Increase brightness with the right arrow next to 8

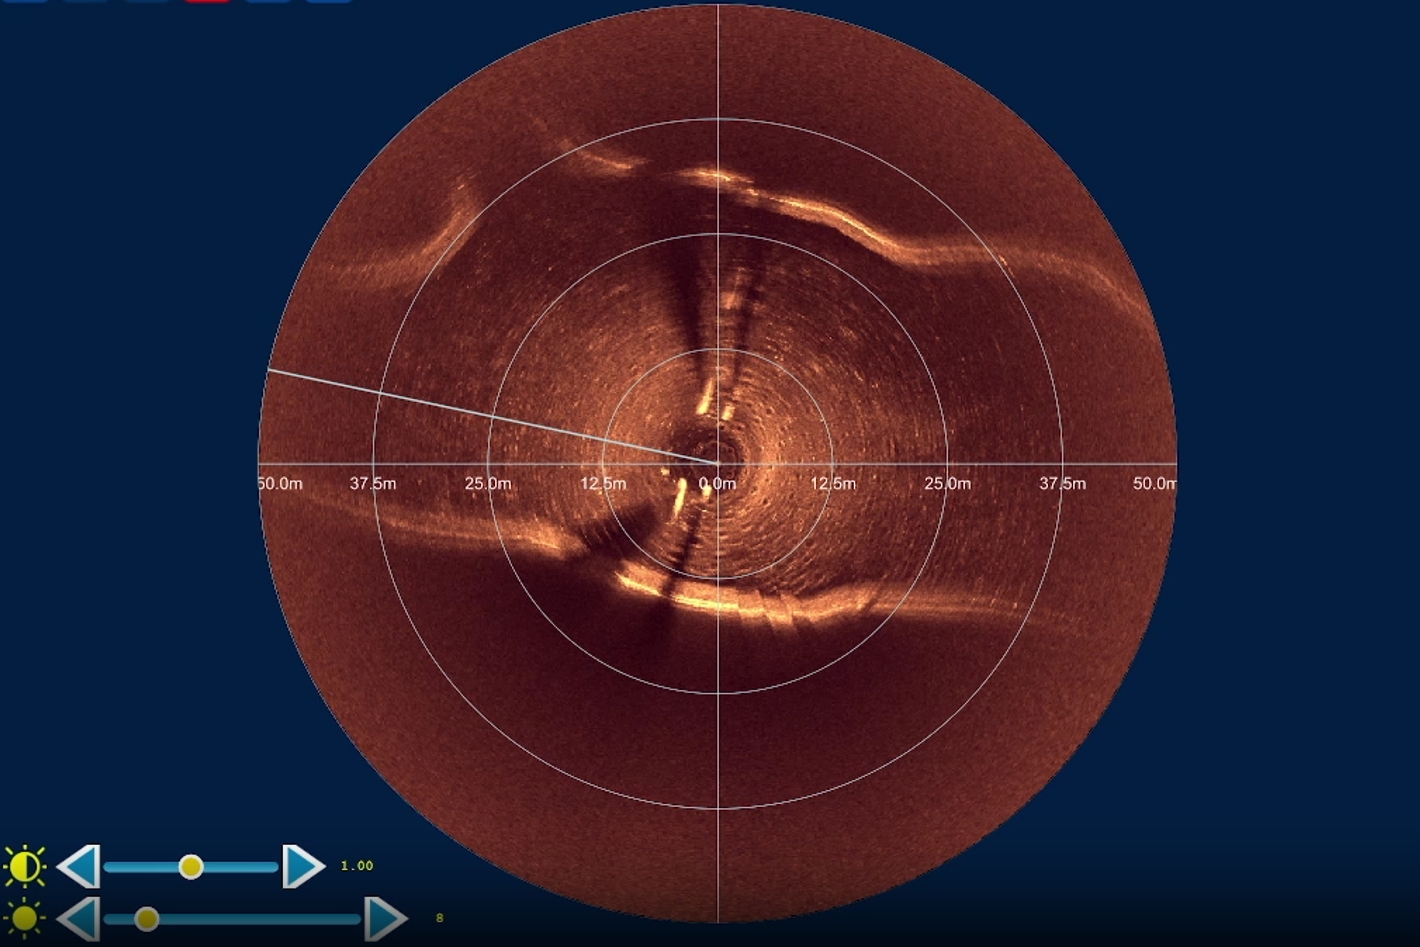coord(386,918)
